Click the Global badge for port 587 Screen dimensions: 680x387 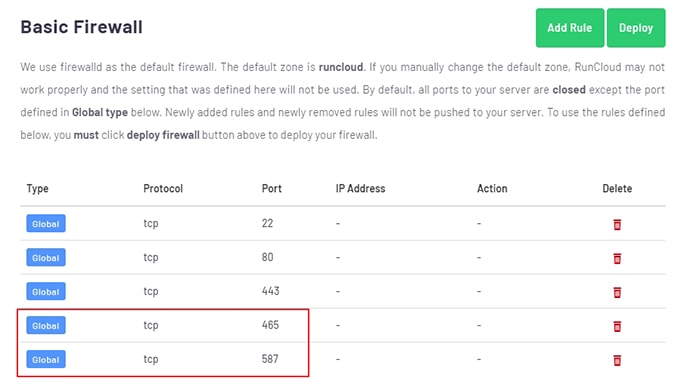click(46, 359)
